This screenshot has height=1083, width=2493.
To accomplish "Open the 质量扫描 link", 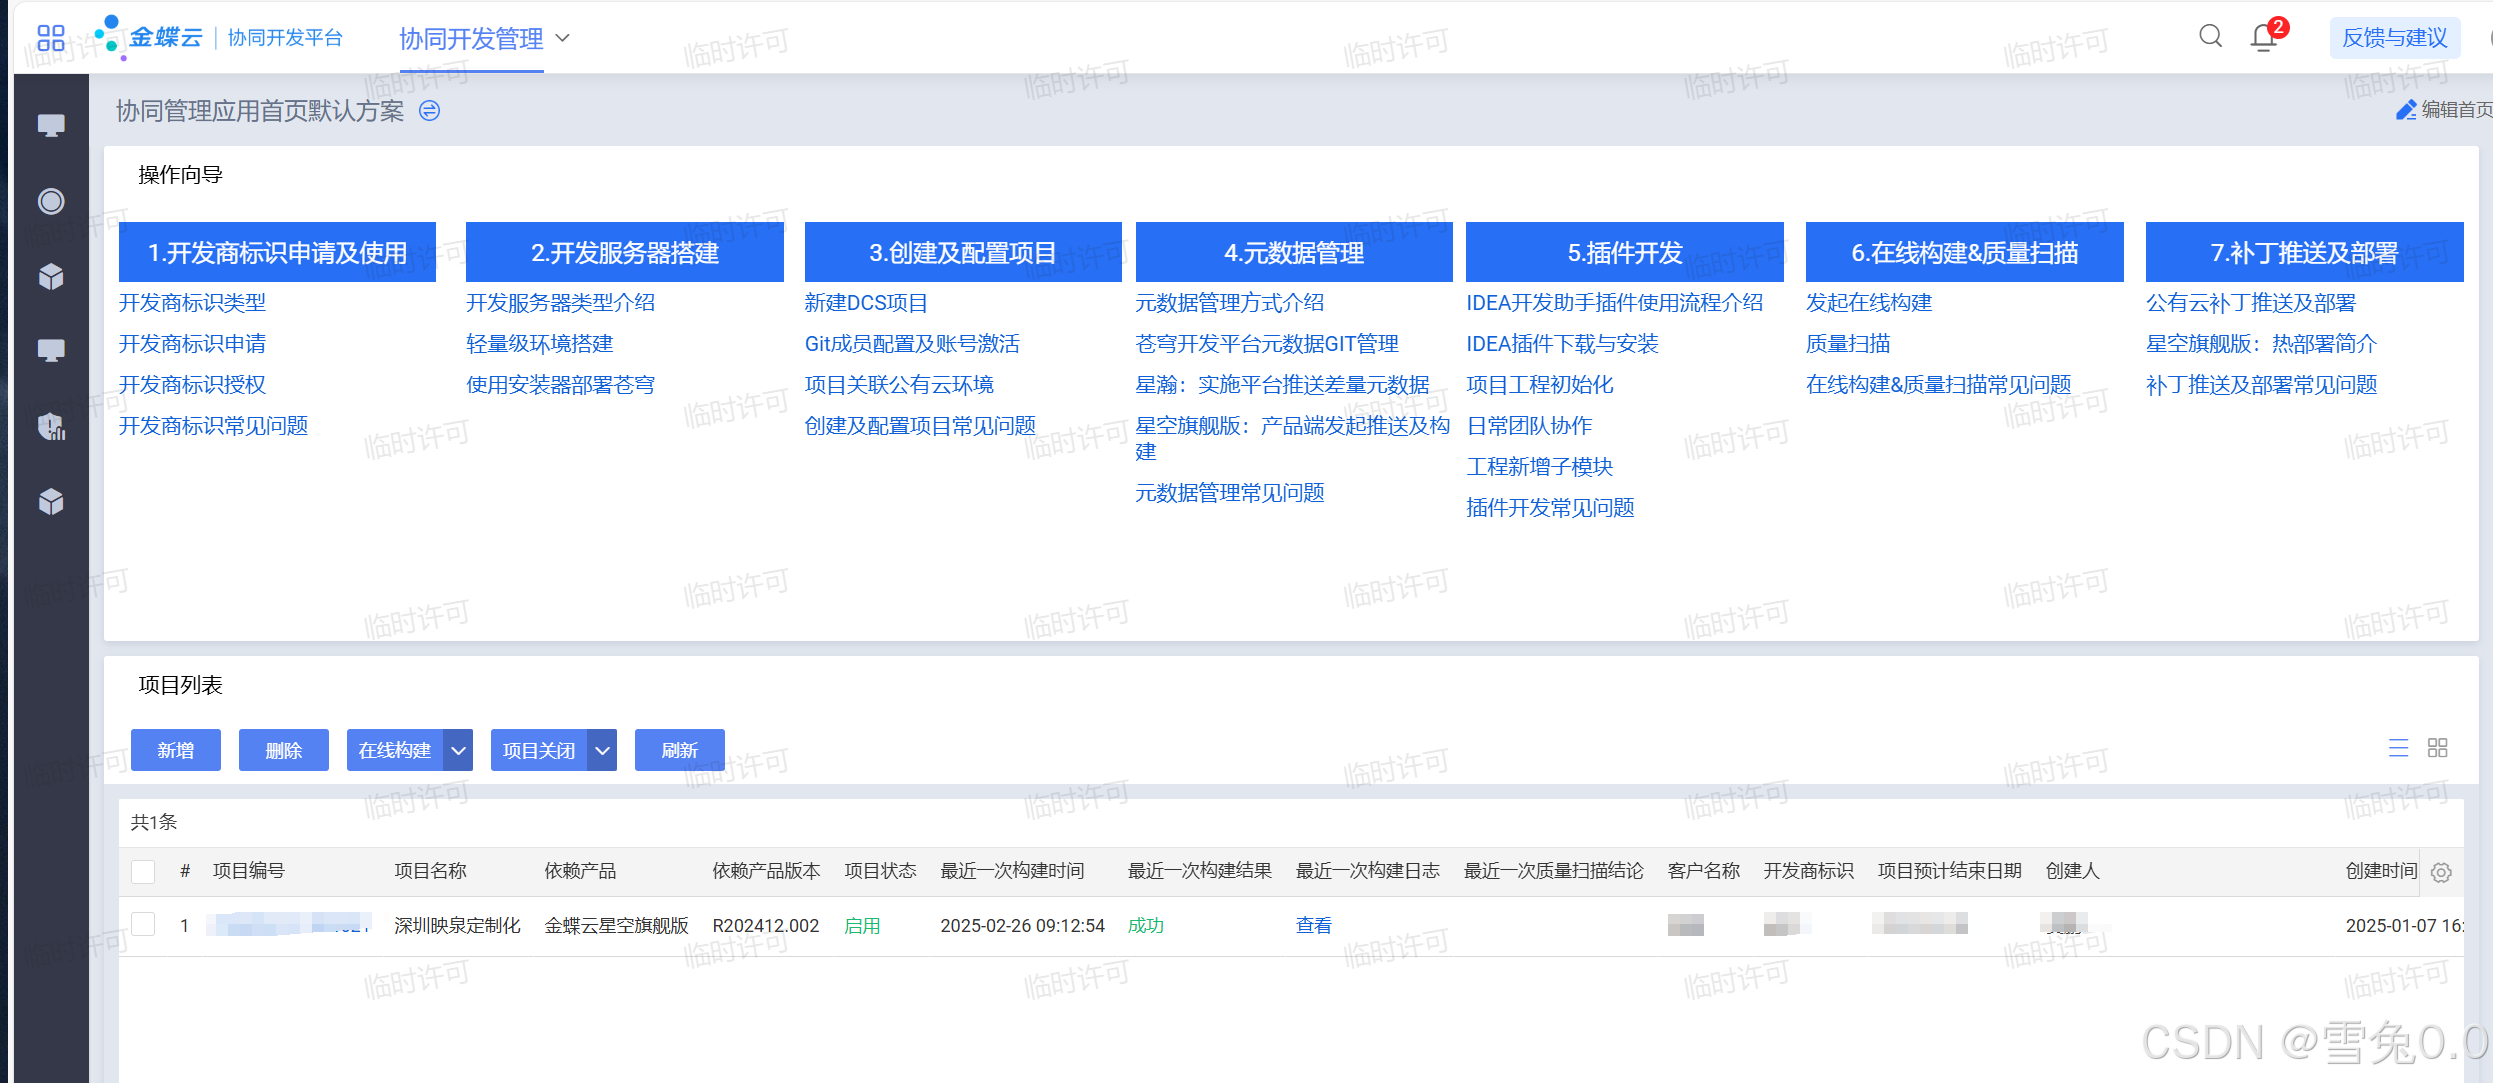I will click(x=1848, y=344).
